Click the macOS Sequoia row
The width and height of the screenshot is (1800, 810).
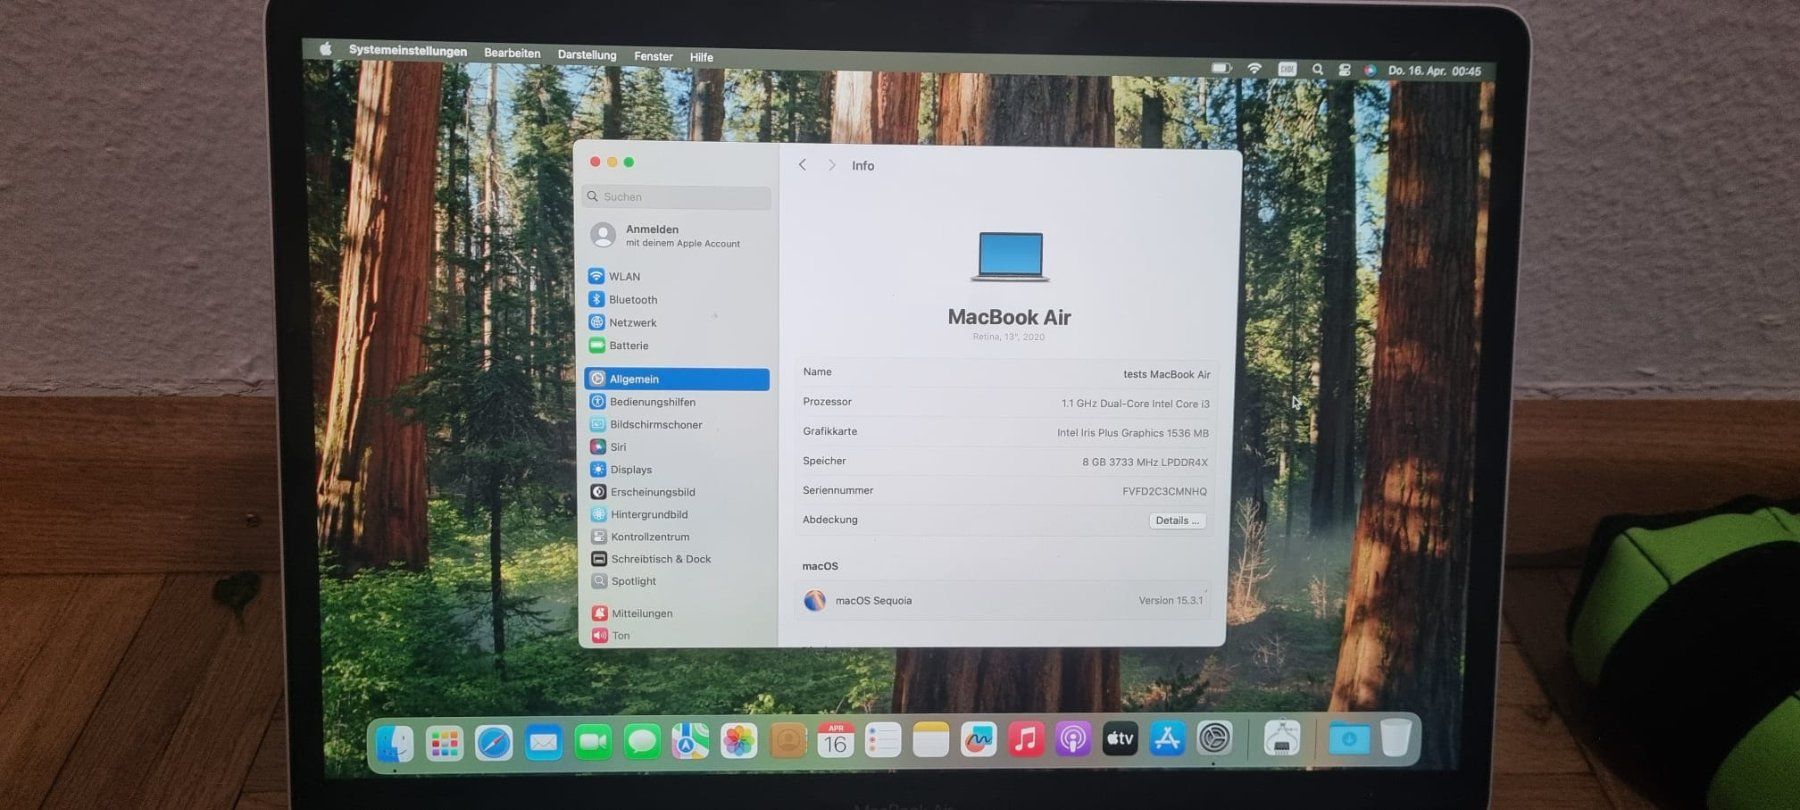[x=1003, y=600]
